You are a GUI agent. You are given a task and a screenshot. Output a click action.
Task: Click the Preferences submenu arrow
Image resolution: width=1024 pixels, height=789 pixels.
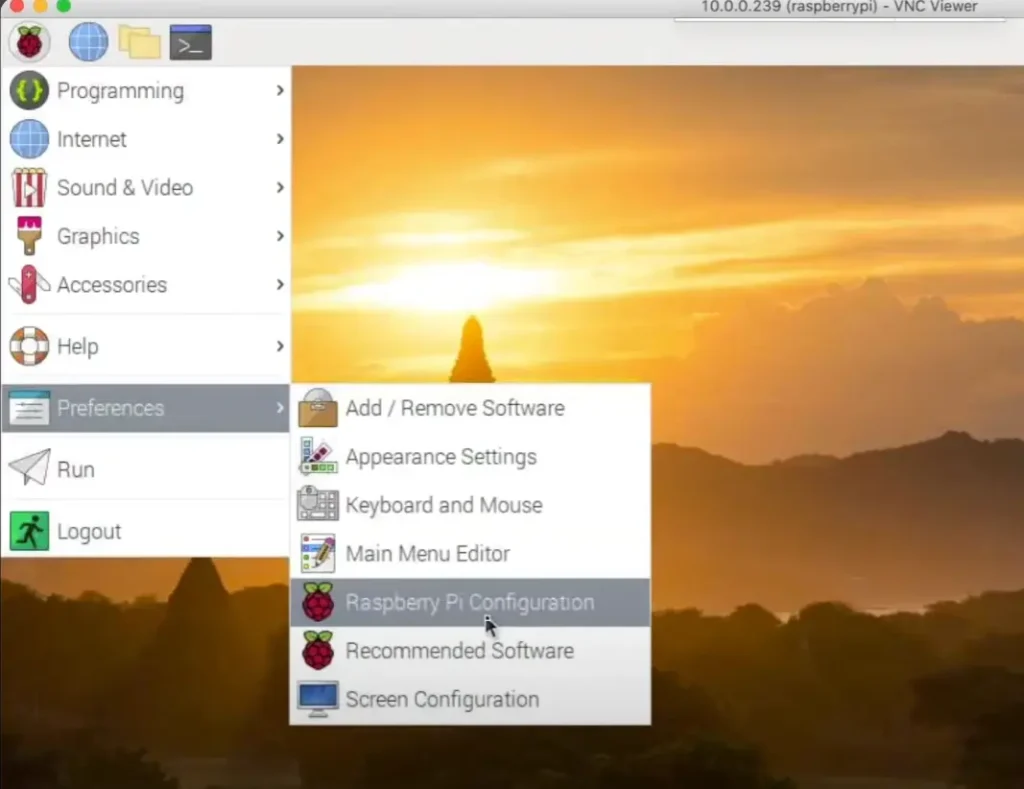tap(280, 408)
